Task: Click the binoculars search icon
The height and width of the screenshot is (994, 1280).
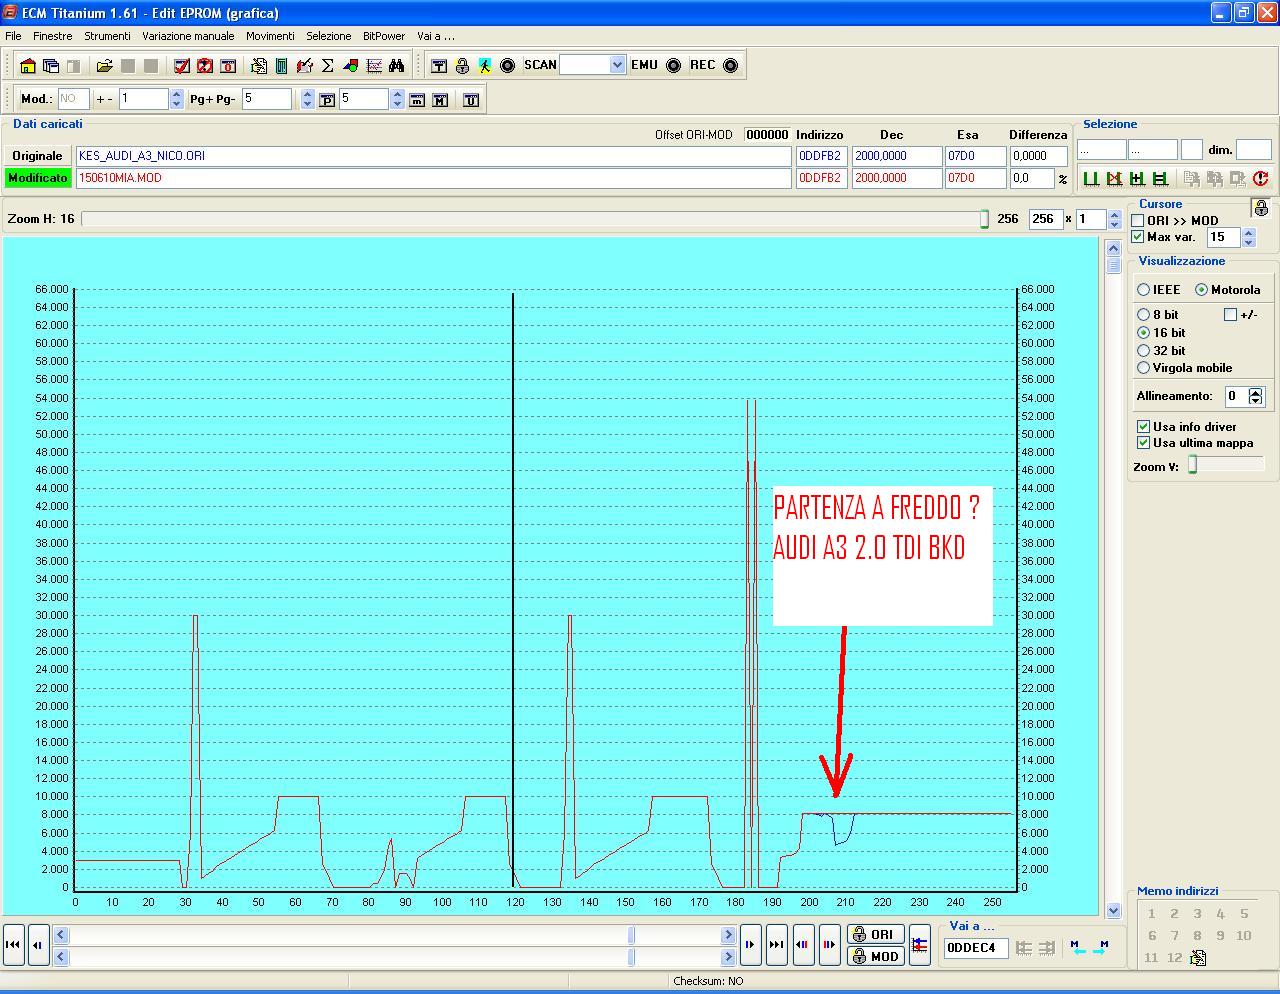Action: pyautogui.click(x=397, y=66)
